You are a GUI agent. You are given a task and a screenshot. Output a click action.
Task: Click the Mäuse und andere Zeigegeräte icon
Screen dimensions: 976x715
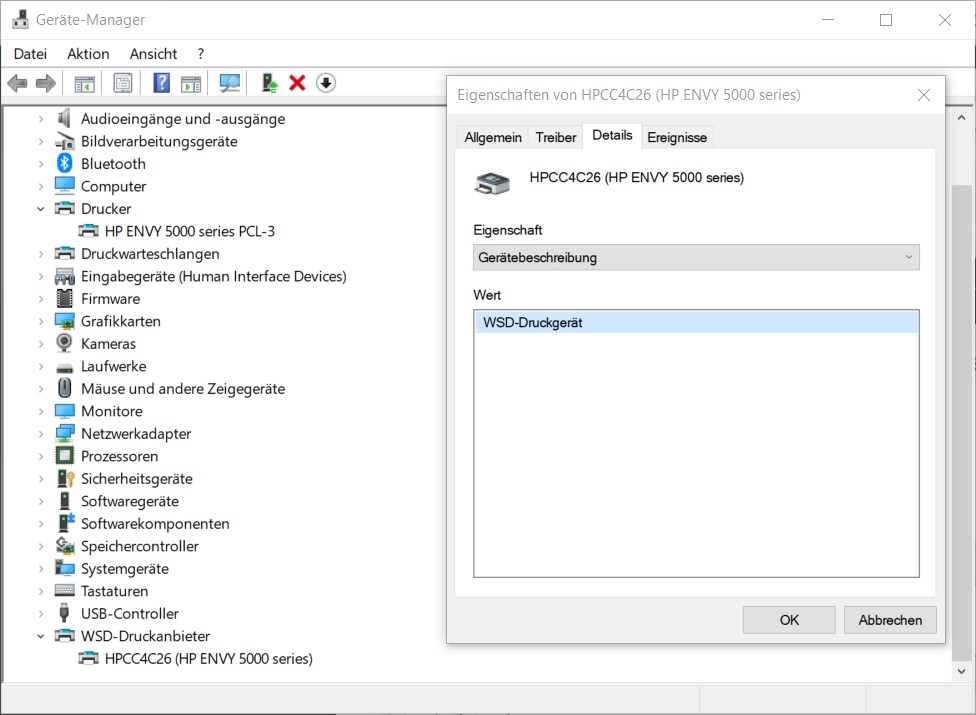coord(65,388)
